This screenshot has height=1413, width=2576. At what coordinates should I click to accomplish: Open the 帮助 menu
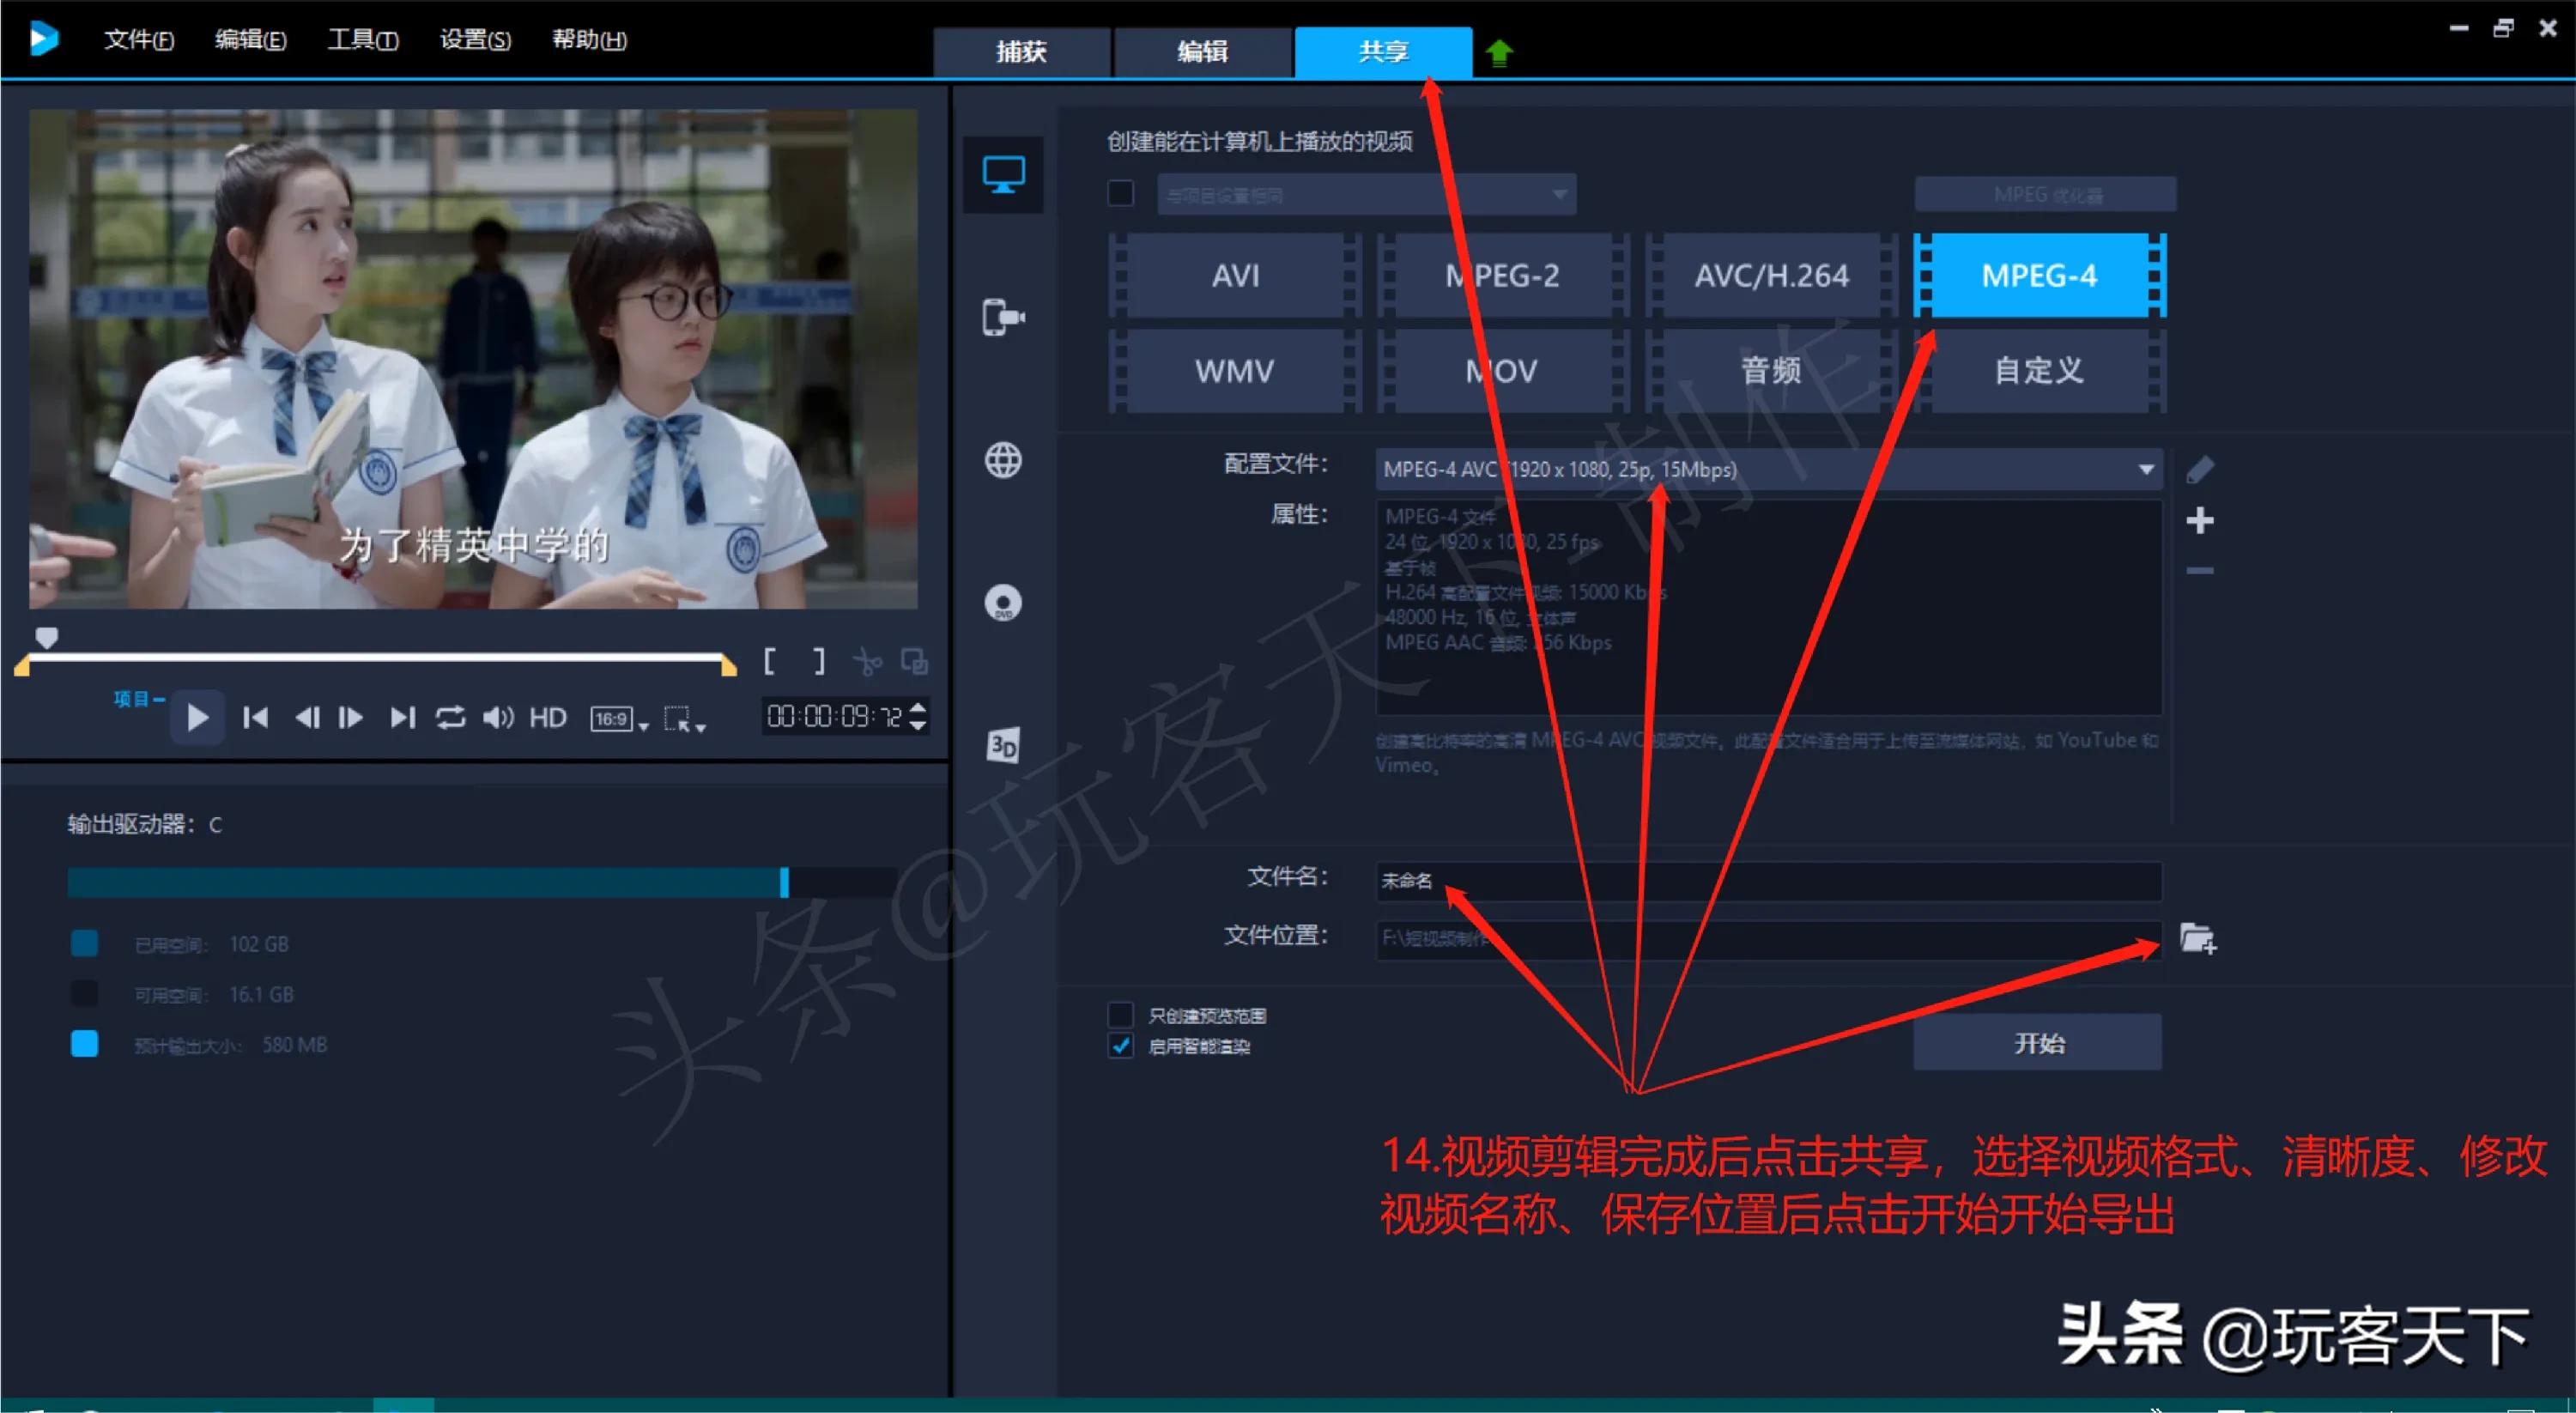tap(588, 40)
